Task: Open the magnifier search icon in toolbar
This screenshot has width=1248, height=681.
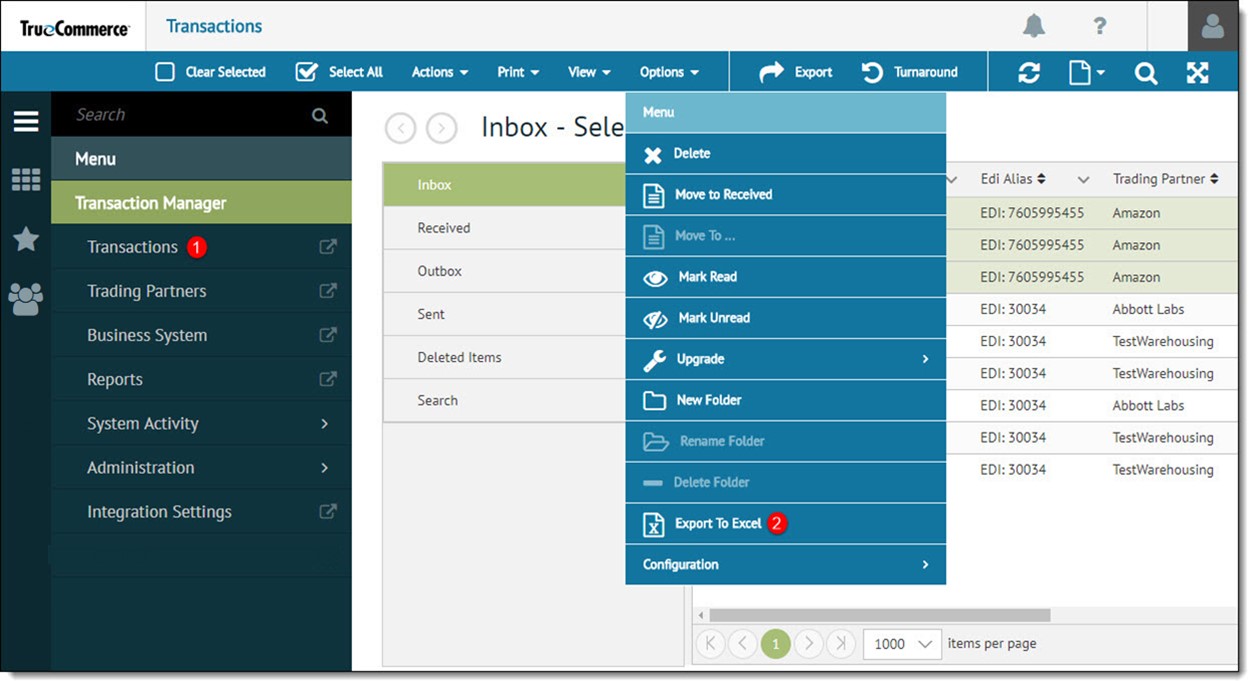Action: pyautogui.click(x=1145, y=72)
